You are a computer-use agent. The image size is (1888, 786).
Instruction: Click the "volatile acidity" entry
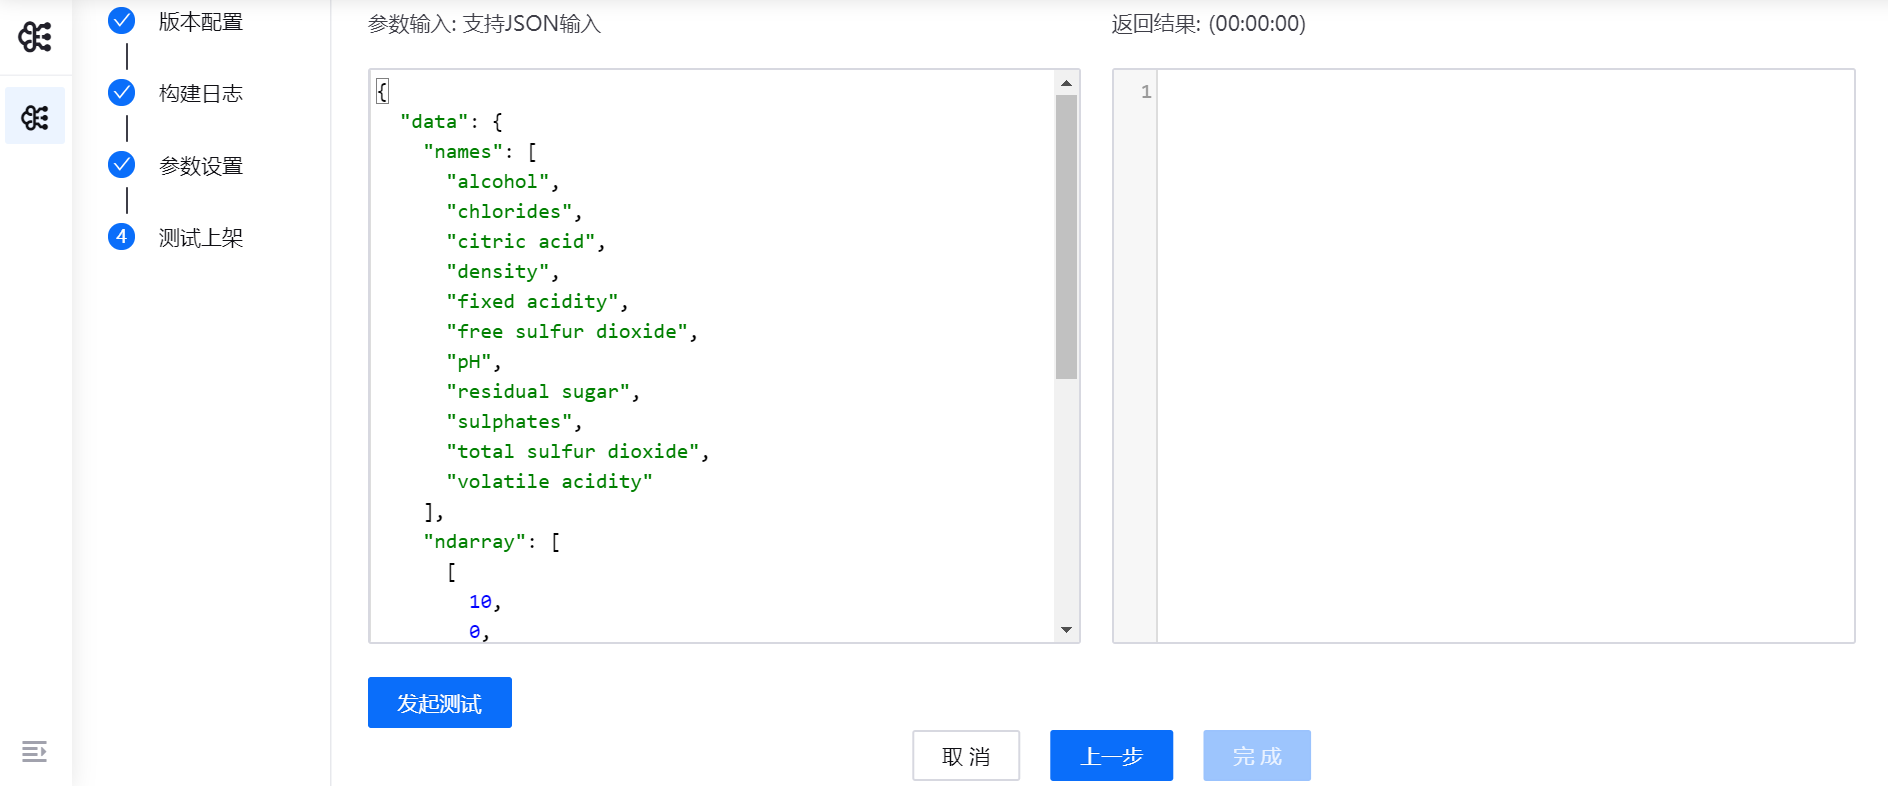549,481
